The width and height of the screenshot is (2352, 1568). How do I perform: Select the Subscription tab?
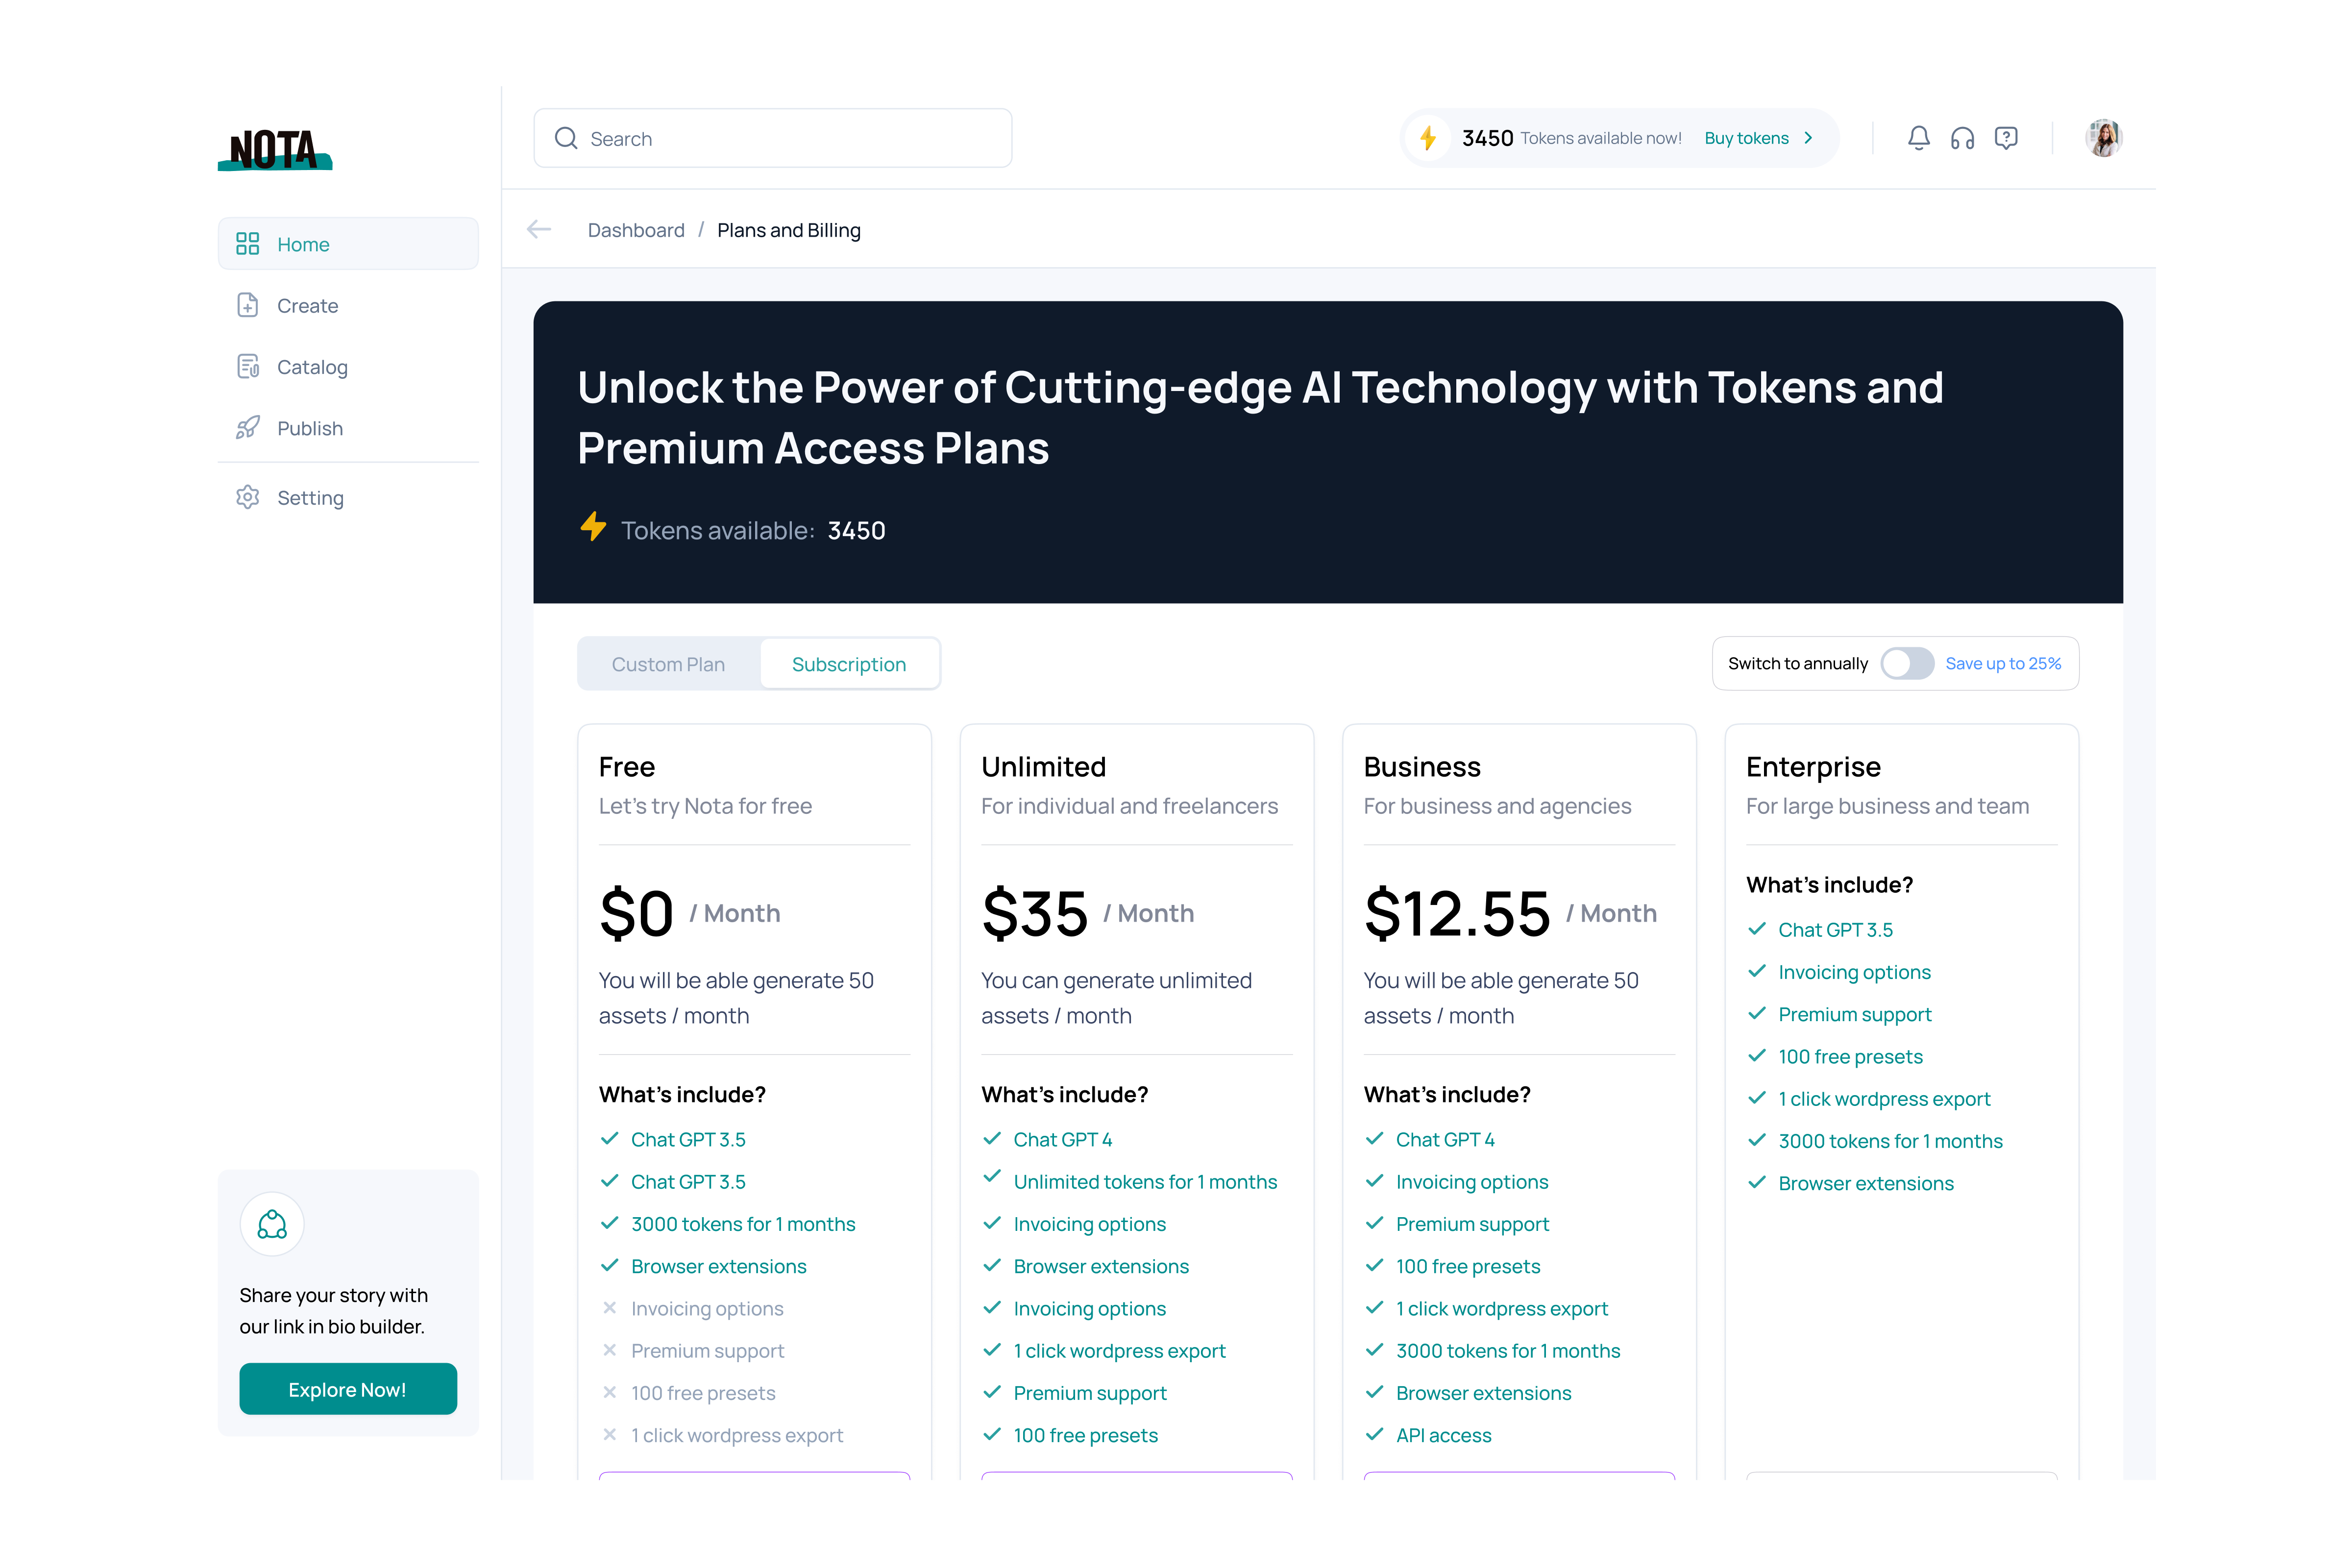848,664
